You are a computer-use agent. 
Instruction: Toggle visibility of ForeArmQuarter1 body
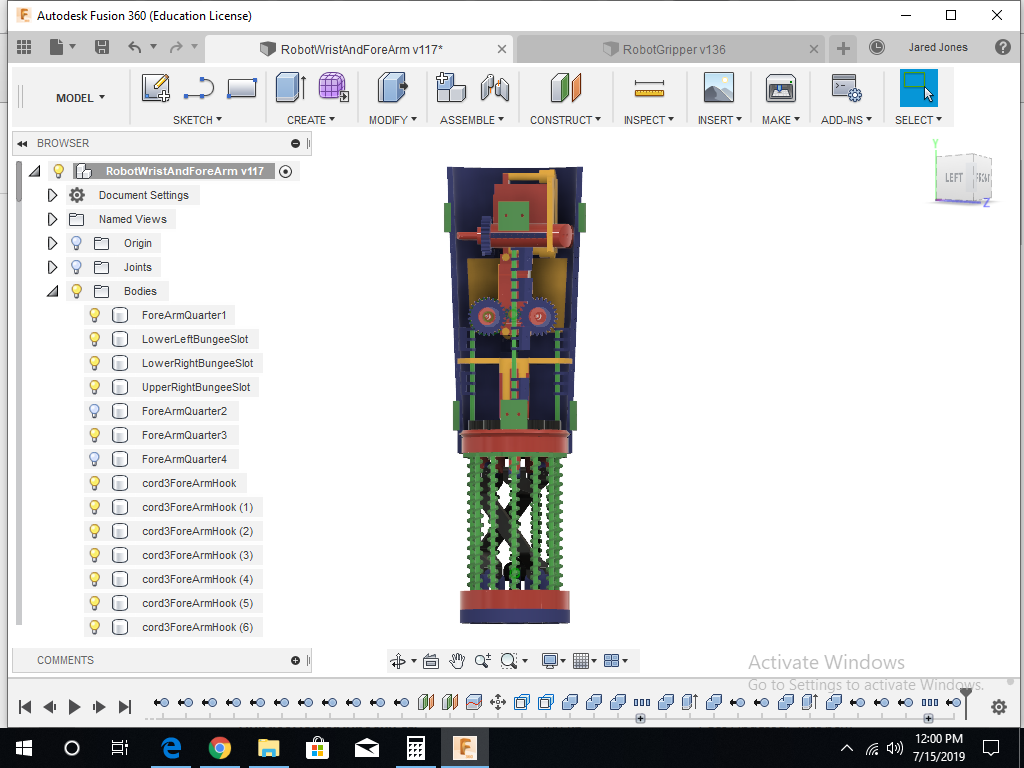[95, 315]
